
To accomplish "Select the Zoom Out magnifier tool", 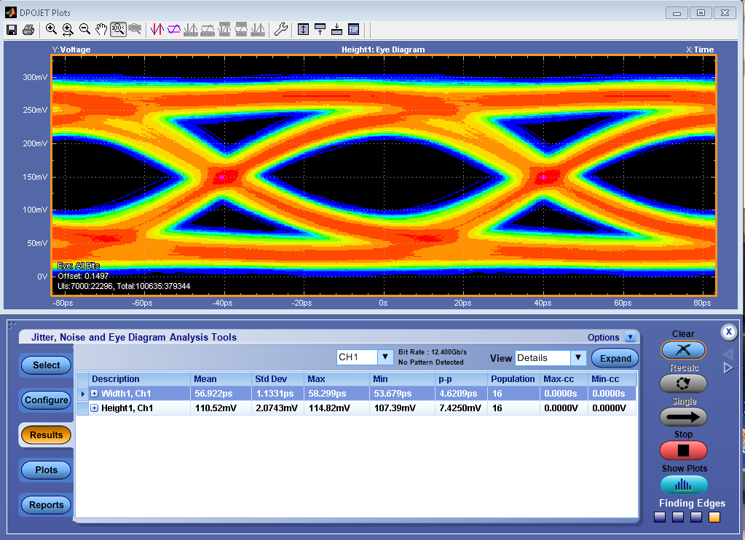I will [x=84, y=29].
